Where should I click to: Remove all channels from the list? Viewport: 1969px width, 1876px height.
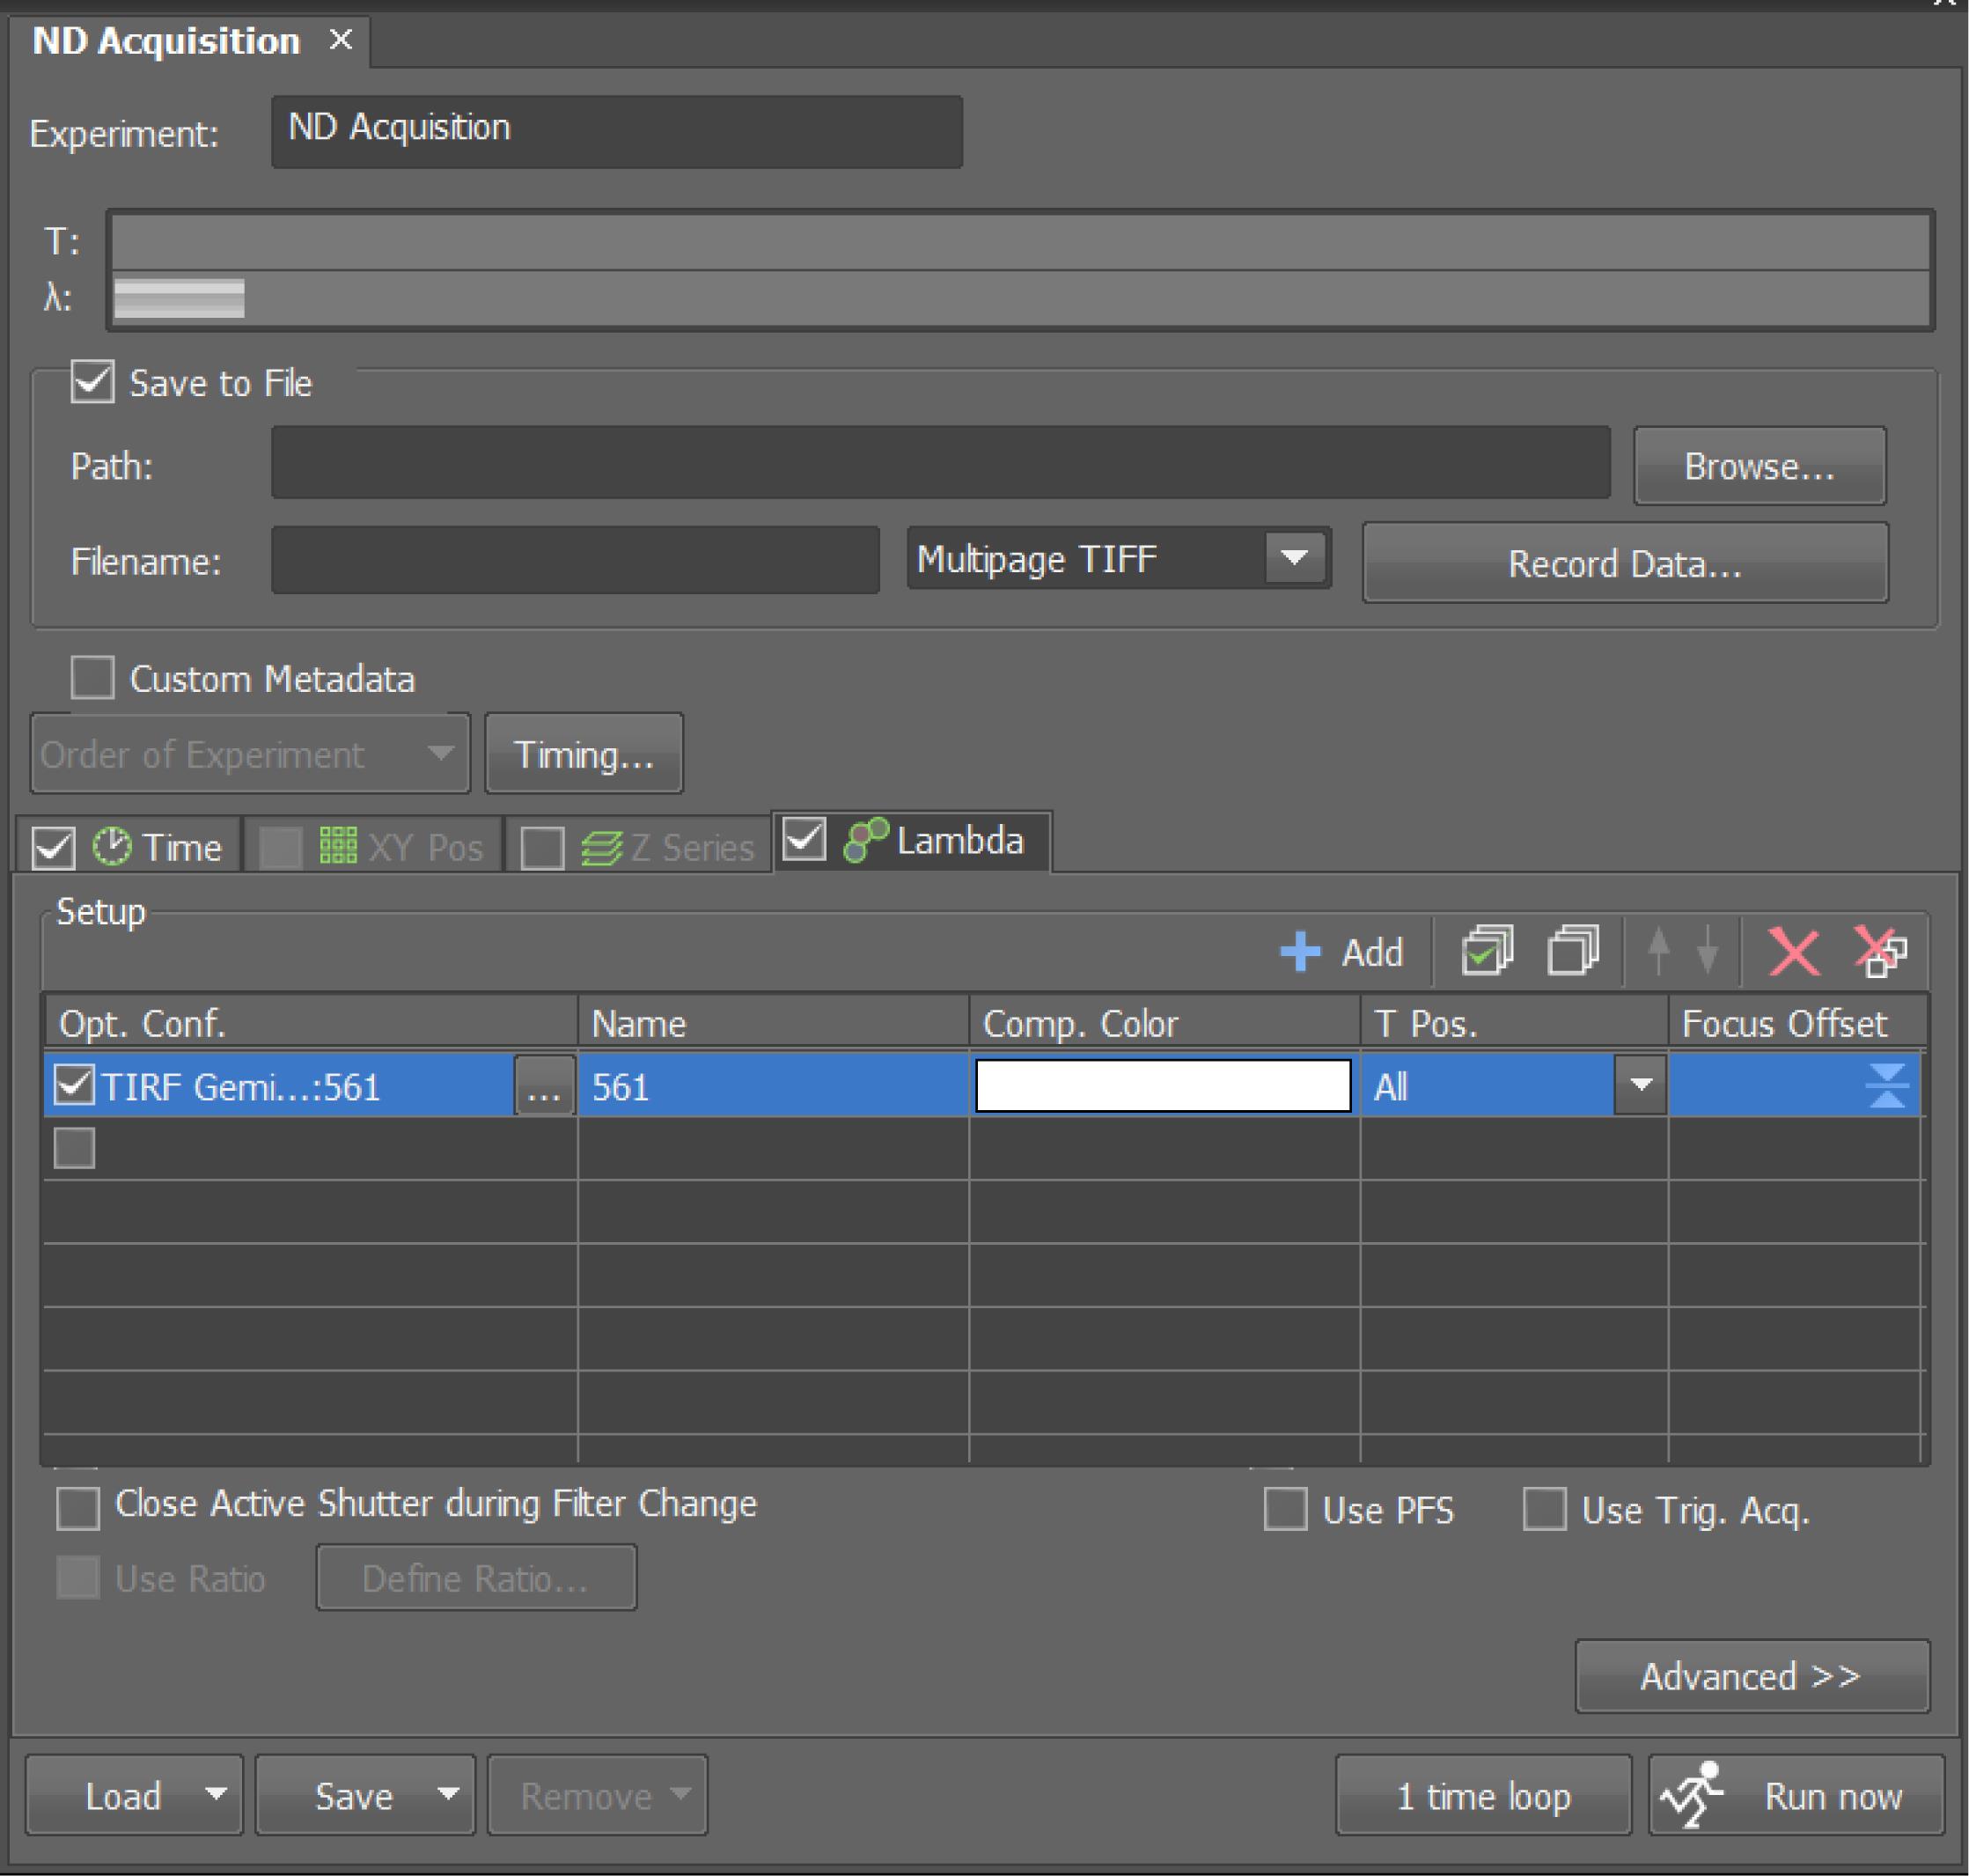1880,951
